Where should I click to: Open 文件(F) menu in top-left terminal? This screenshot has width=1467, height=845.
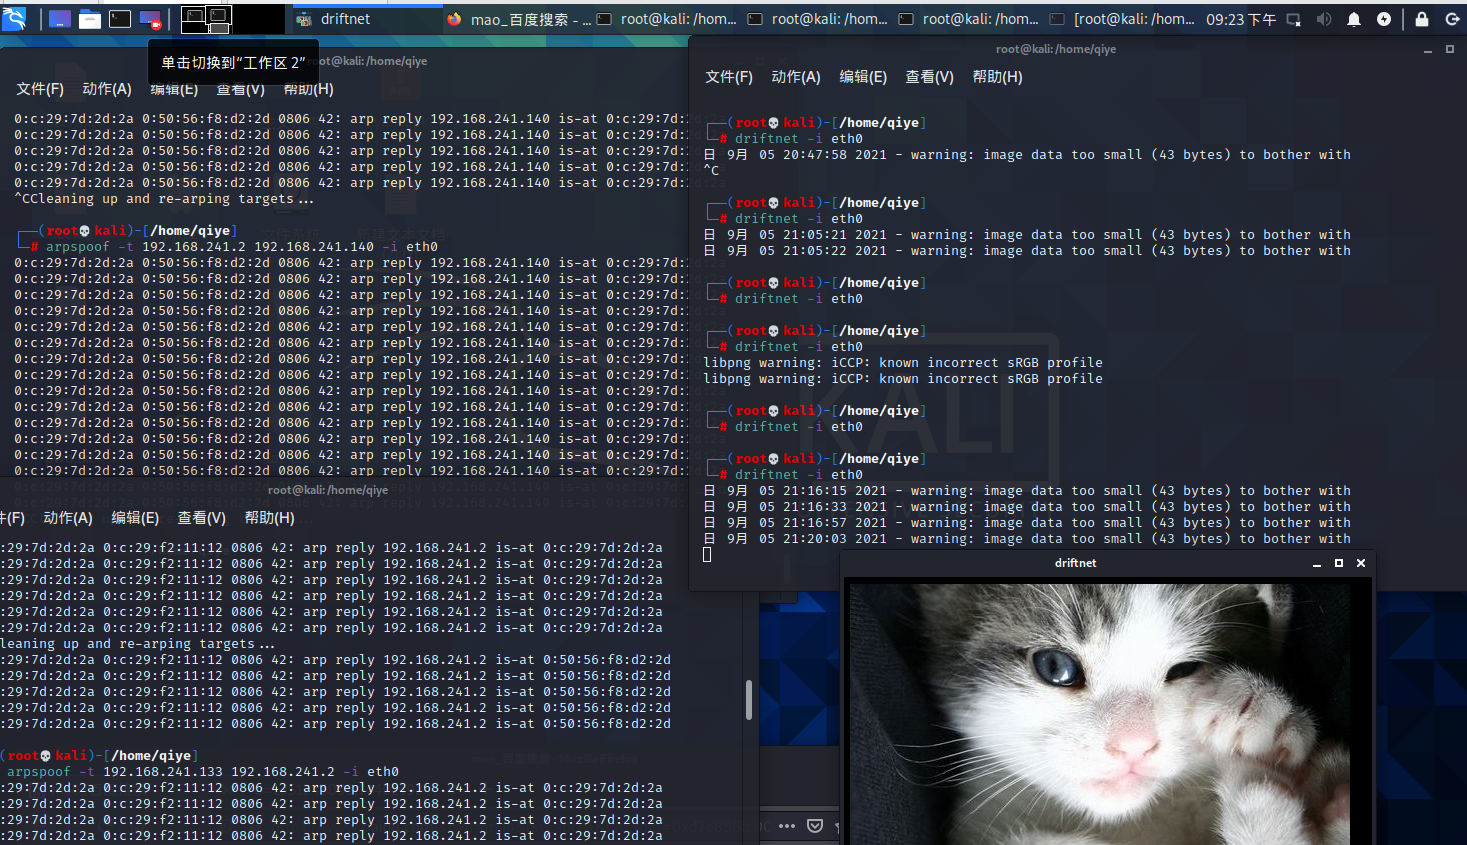[40, 89]
